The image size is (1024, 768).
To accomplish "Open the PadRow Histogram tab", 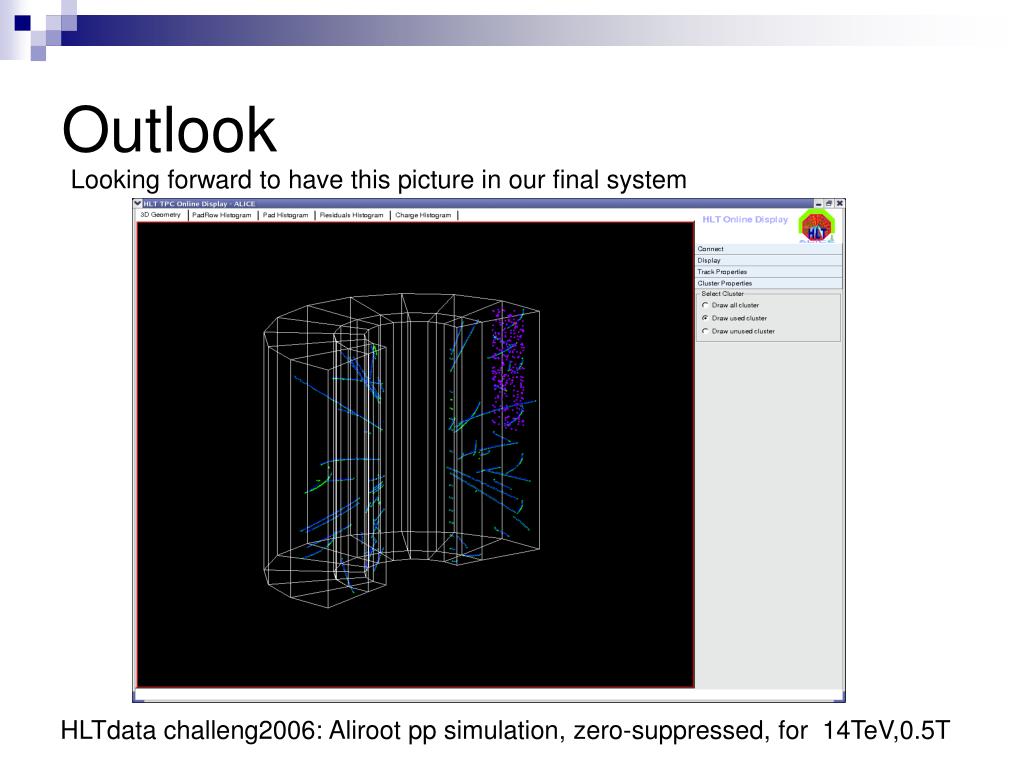I will point(222,216).
